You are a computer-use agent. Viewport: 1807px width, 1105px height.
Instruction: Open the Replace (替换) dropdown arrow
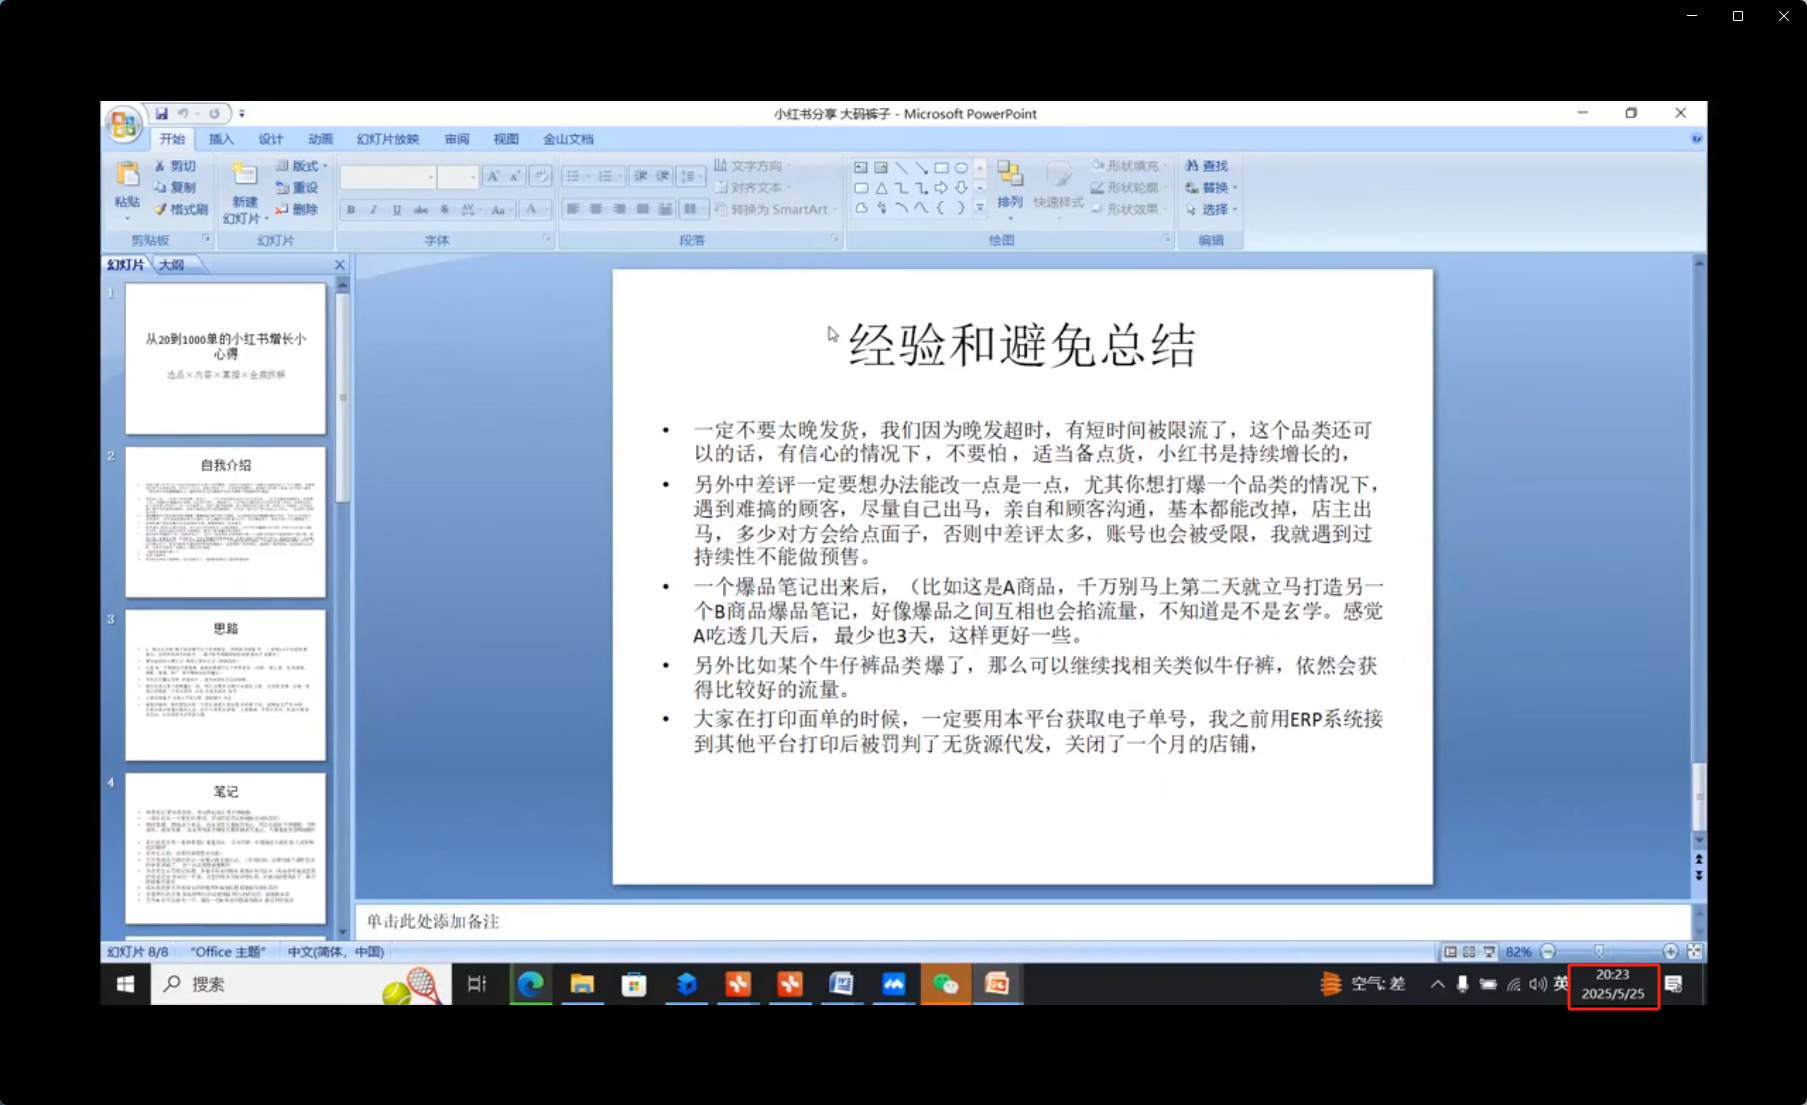coord(1235,188)
